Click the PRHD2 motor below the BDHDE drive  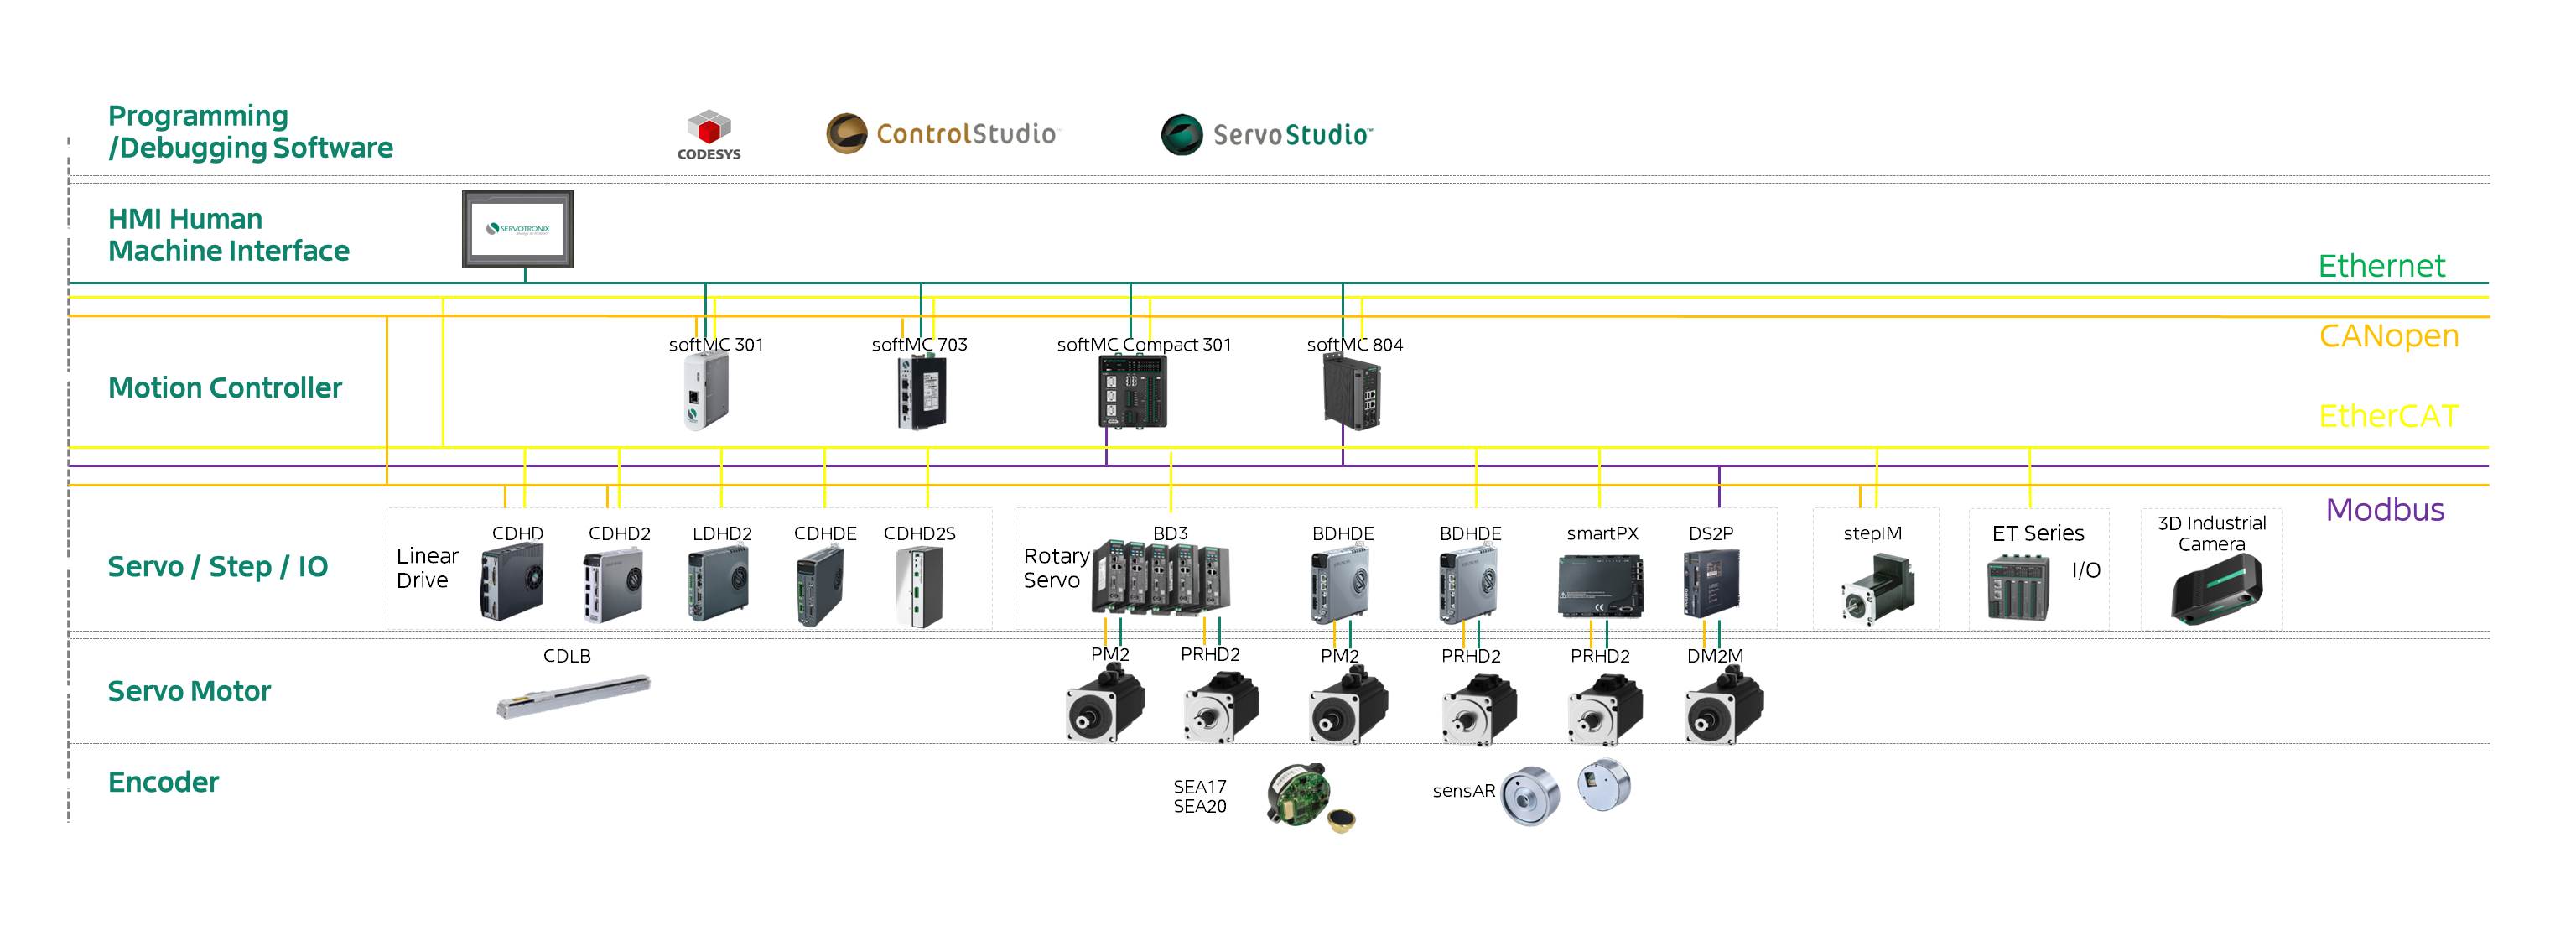click(x=1479, y=709)
